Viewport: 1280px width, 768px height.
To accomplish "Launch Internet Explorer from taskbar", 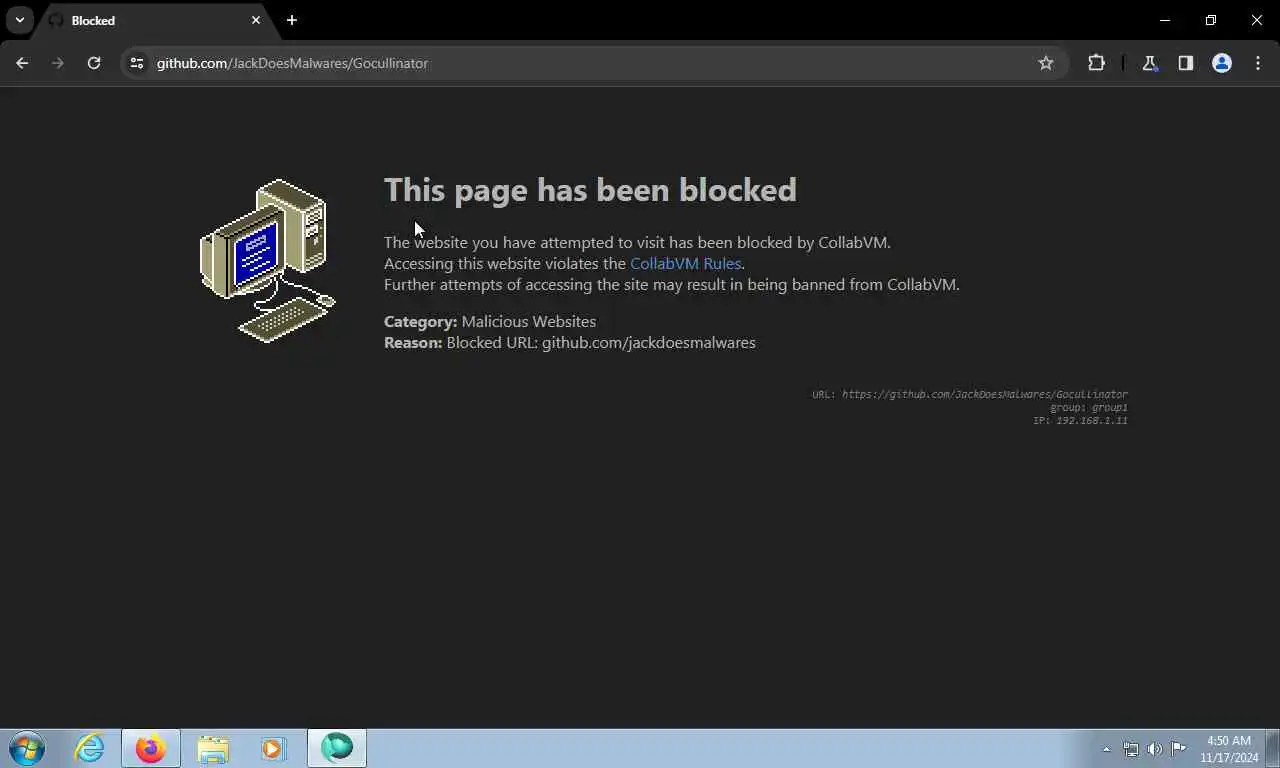I will click(90, 748).
